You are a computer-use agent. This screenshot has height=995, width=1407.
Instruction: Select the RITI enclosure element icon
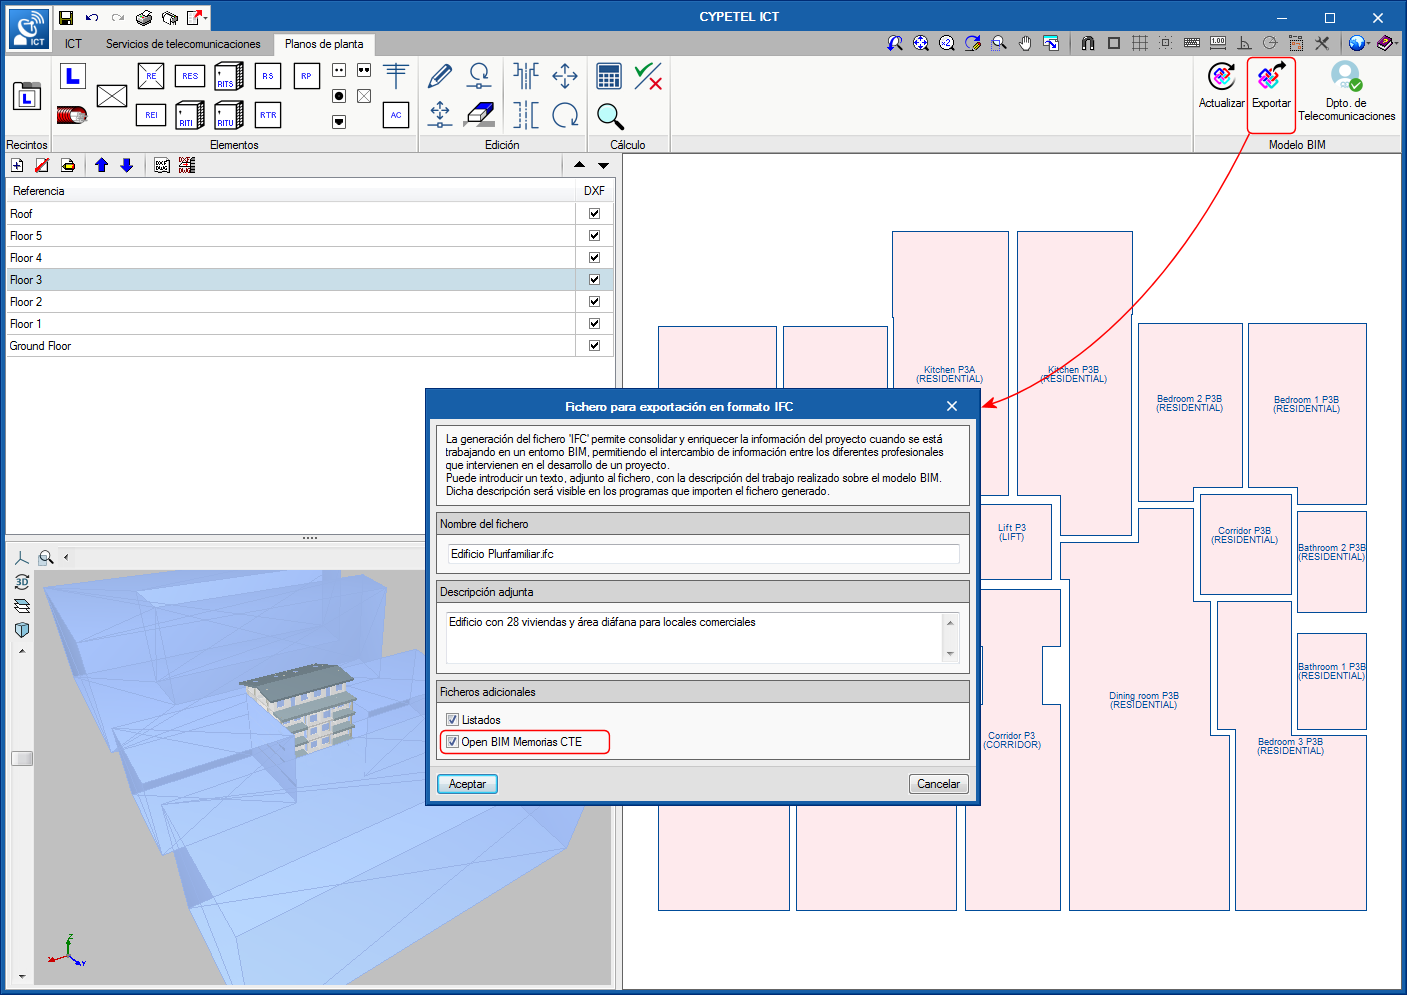pos(189,115)
